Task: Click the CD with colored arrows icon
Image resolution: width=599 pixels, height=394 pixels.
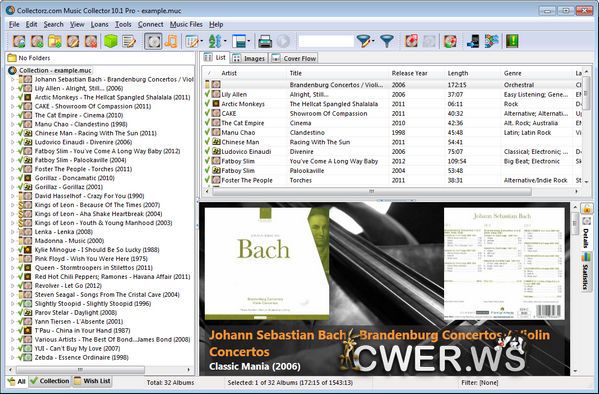Action: 450,41
